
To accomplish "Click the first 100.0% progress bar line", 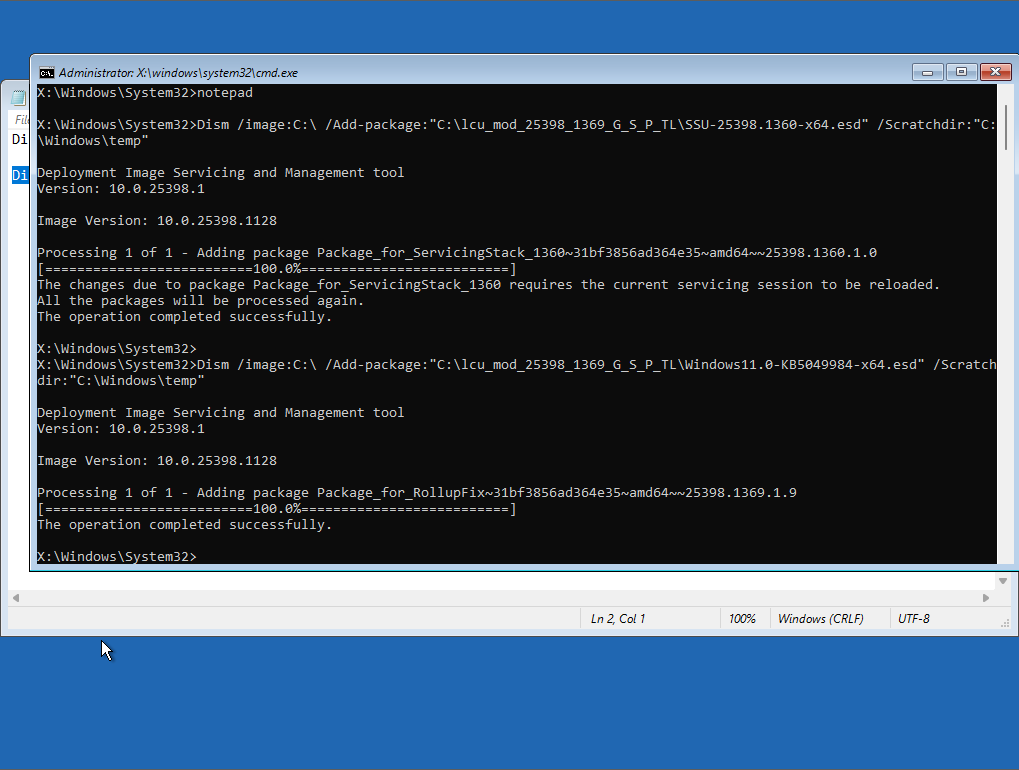I will pyautogui.click(x=277, y=269).
